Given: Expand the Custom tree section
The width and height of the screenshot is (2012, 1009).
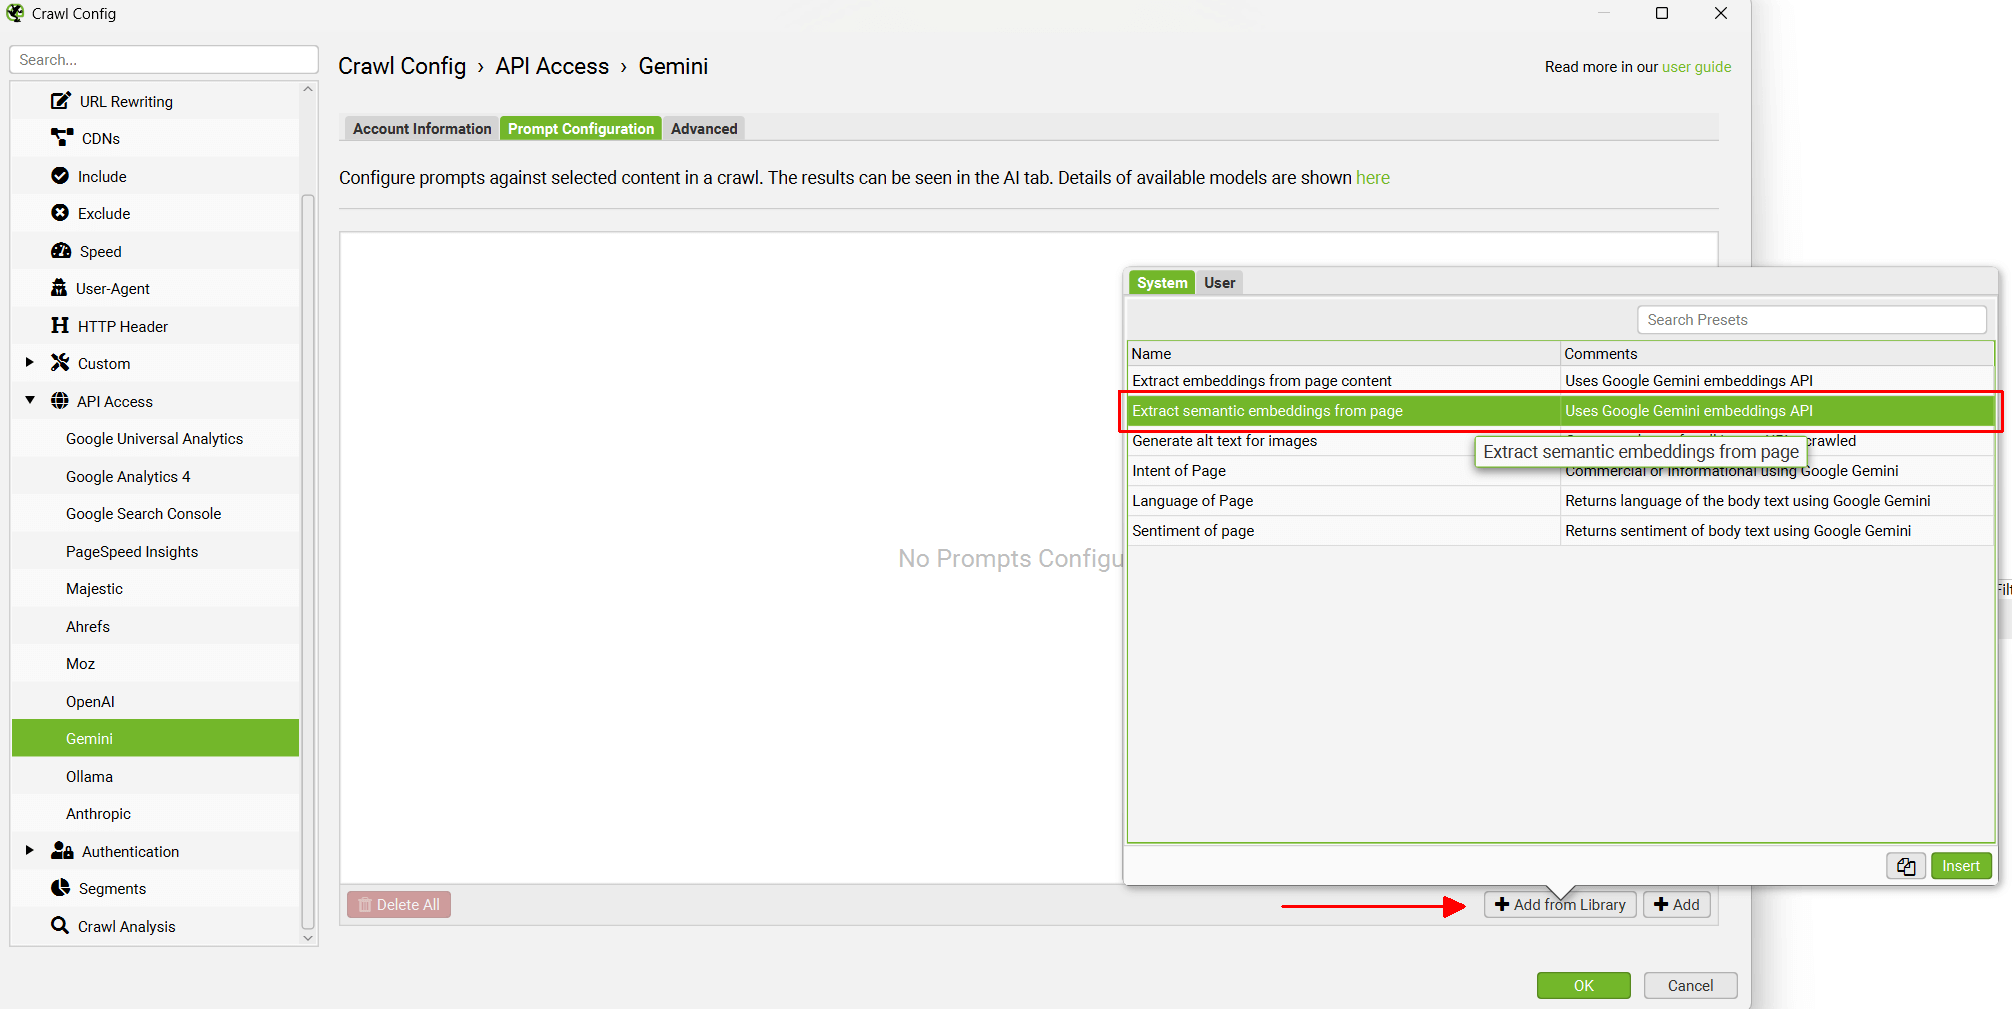Looking at the screenshot, I should tap(29, 363).
